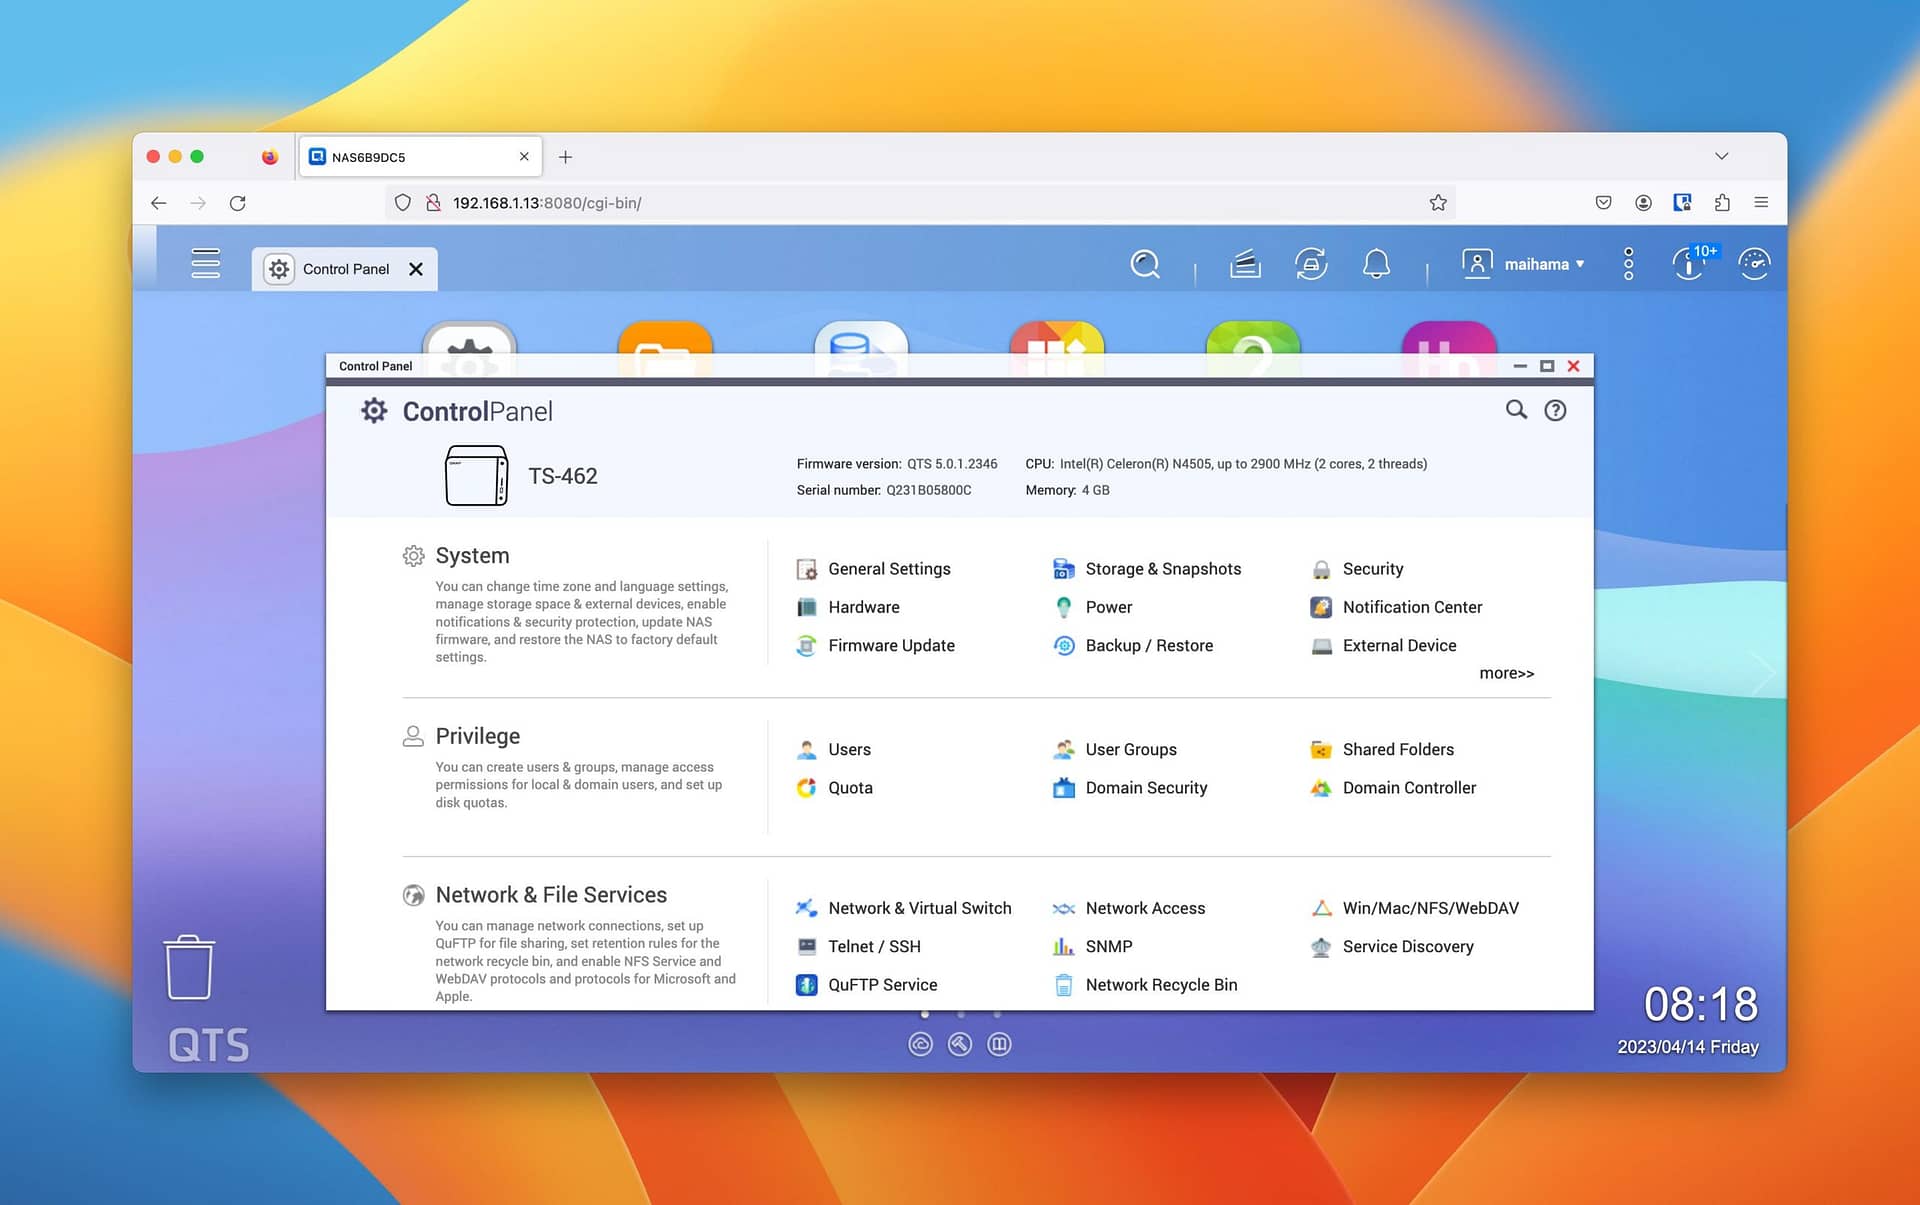This screenshot has height=1205, width=1920.
Task: Click the Security padlock icon
Action: [1321, 569]
